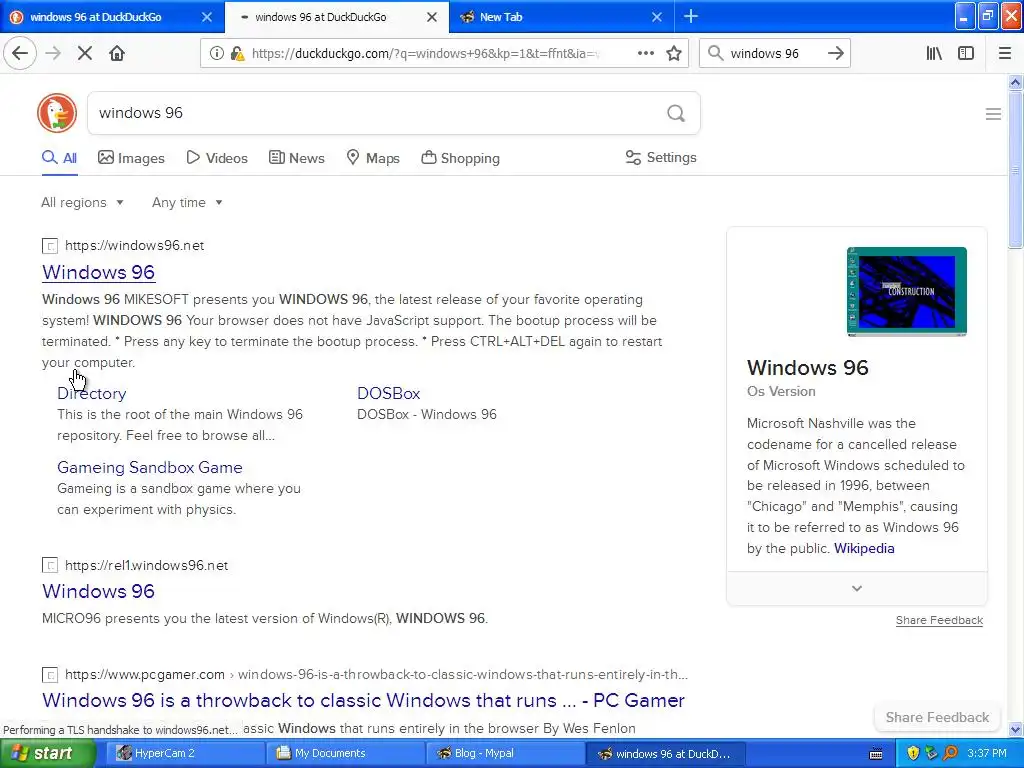Open the PC Gamer throwback article link

363,701
